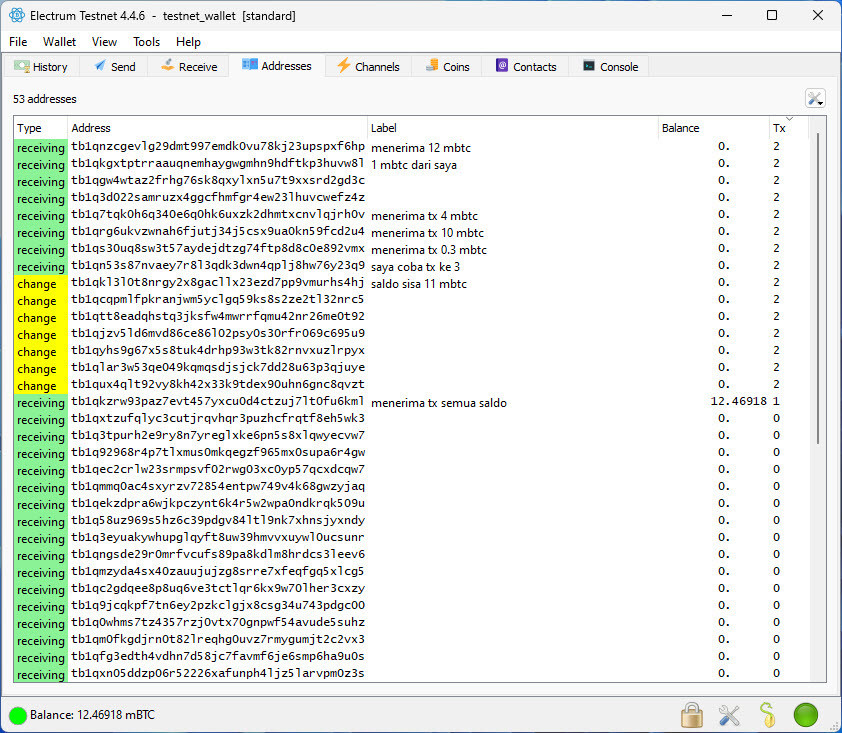Sort by the Tx column header
The height and width of the screenshot is (733, 842).
(789, 128)
